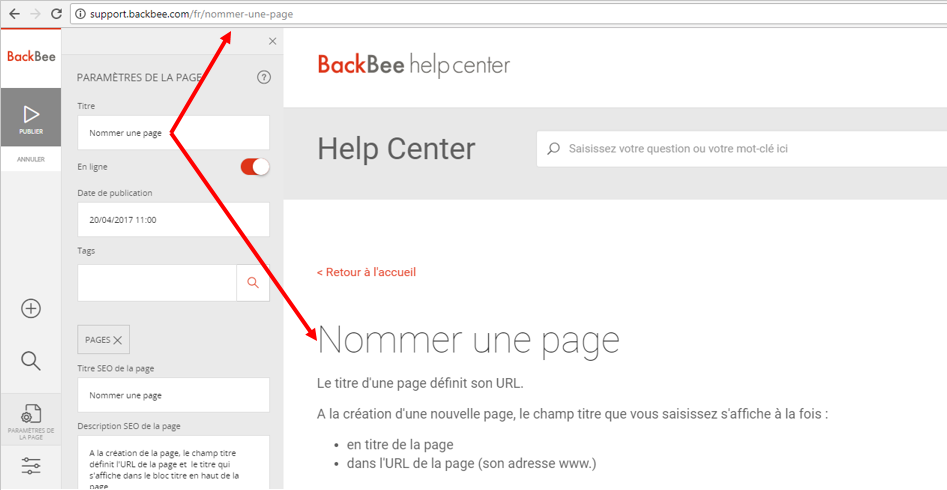This screenshot has width=947, height=490.
Task: Click the help question mark icon
Action: tap(264, 77)
